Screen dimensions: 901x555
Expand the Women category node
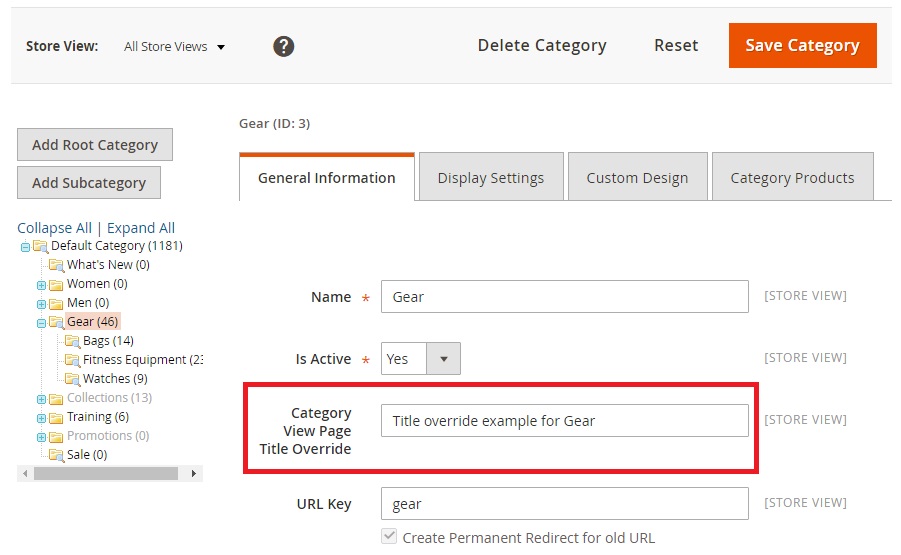(x=41, y=285)
